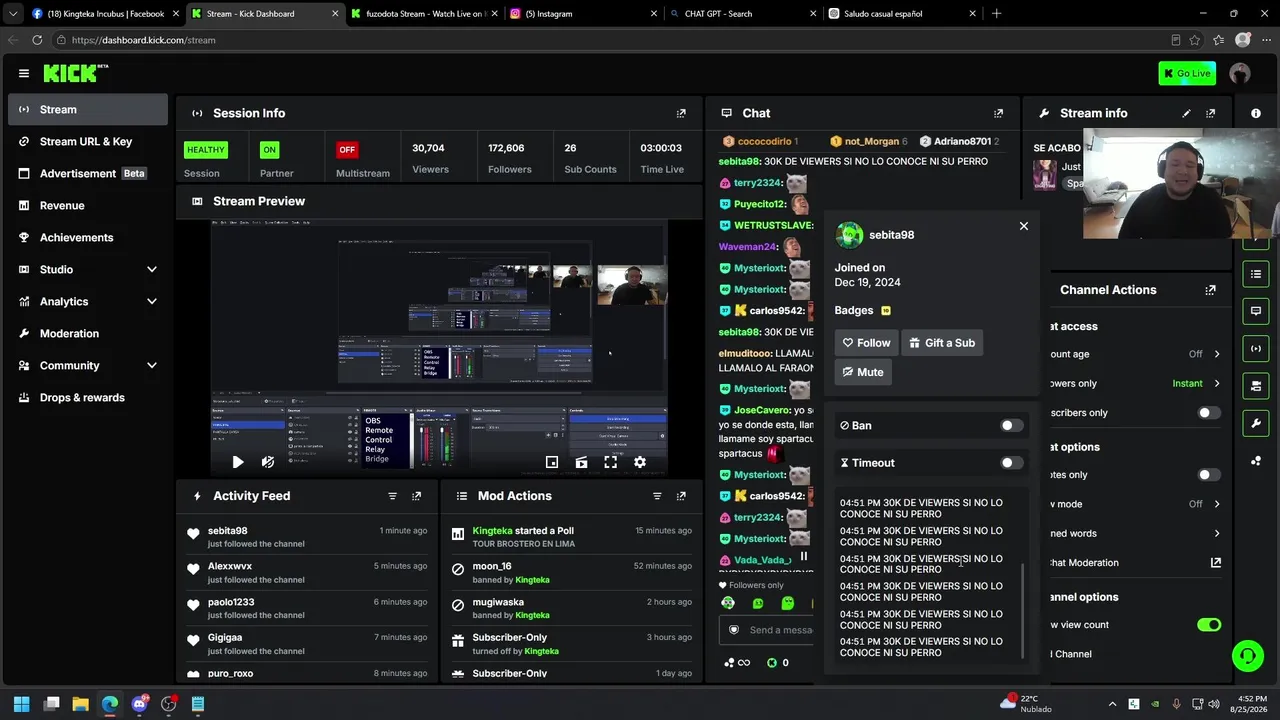Toggle the Ban switch for sebita98
The width and height of the screenshot is (1280, 720).
(1011, 426)
